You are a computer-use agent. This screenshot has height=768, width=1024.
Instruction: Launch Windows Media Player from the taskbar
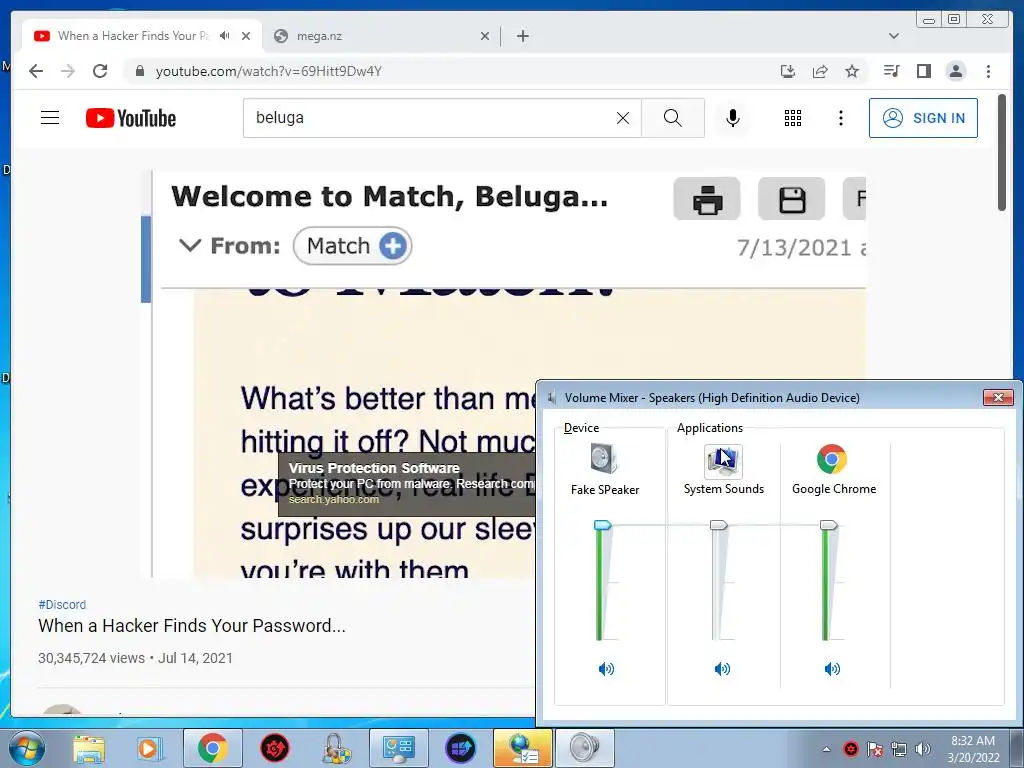tap(148, 748)
